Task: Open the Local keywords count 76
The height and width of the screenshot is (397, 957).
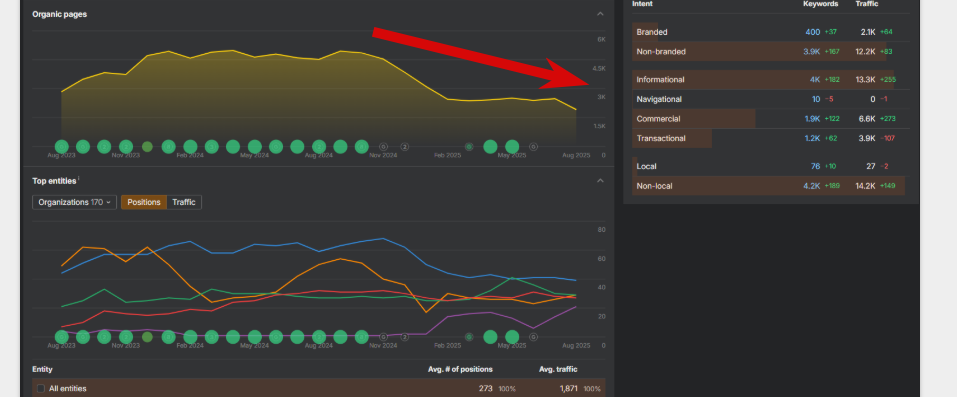Action: point(815,166)
